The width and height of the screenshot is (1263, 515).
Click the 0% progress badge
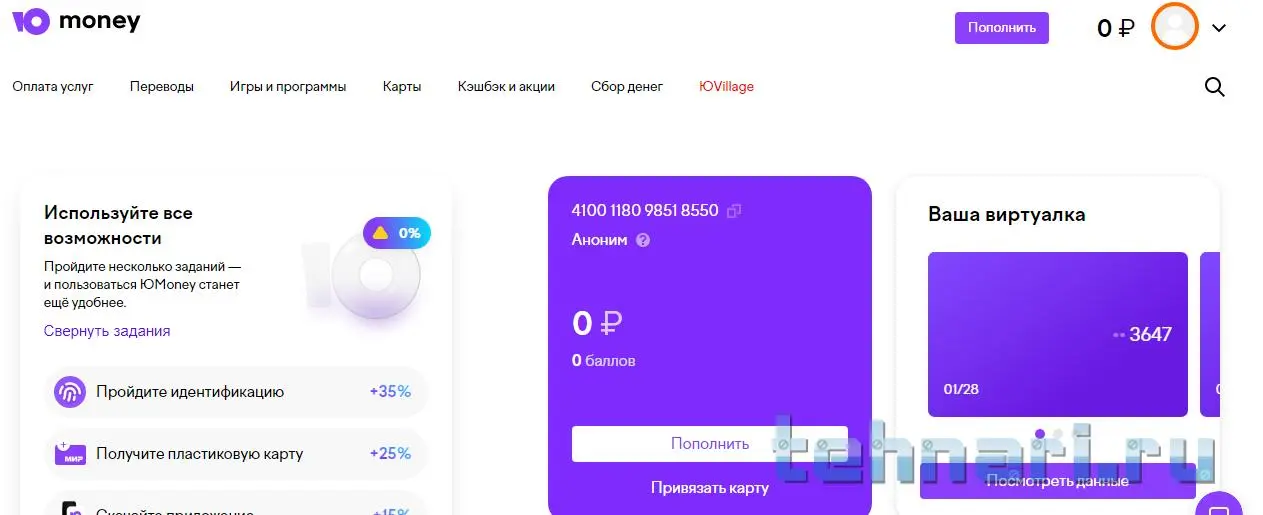[397, 233]
